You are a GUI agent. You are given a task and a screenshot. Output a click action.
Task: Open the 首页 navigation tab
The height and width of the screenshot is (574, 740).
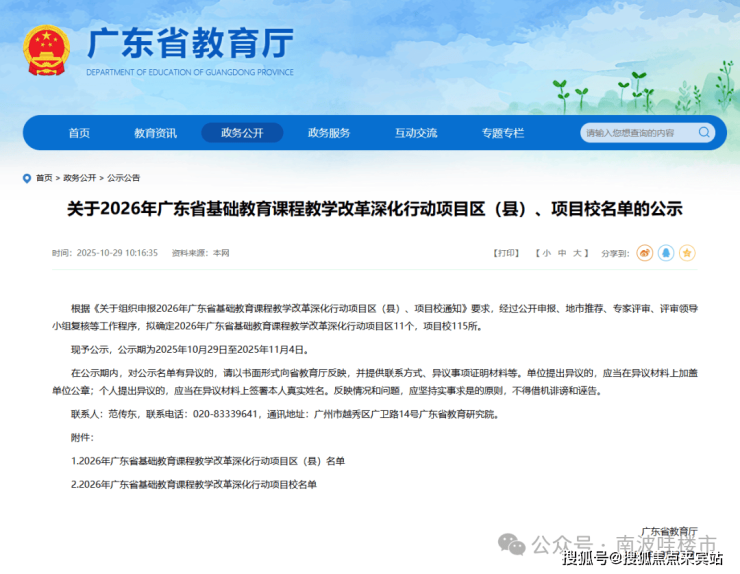pyautogui.click(x=79, y=133)
